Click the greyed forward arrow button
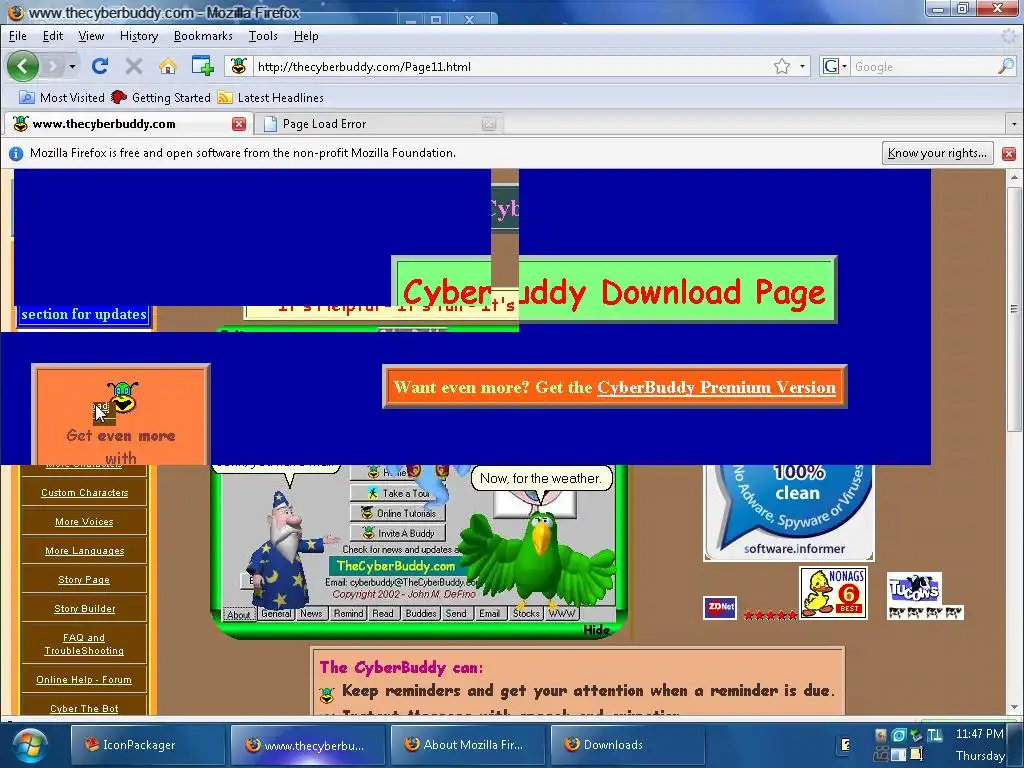The height and width of the screenshot is (768, 1024). tap(53, 66)
